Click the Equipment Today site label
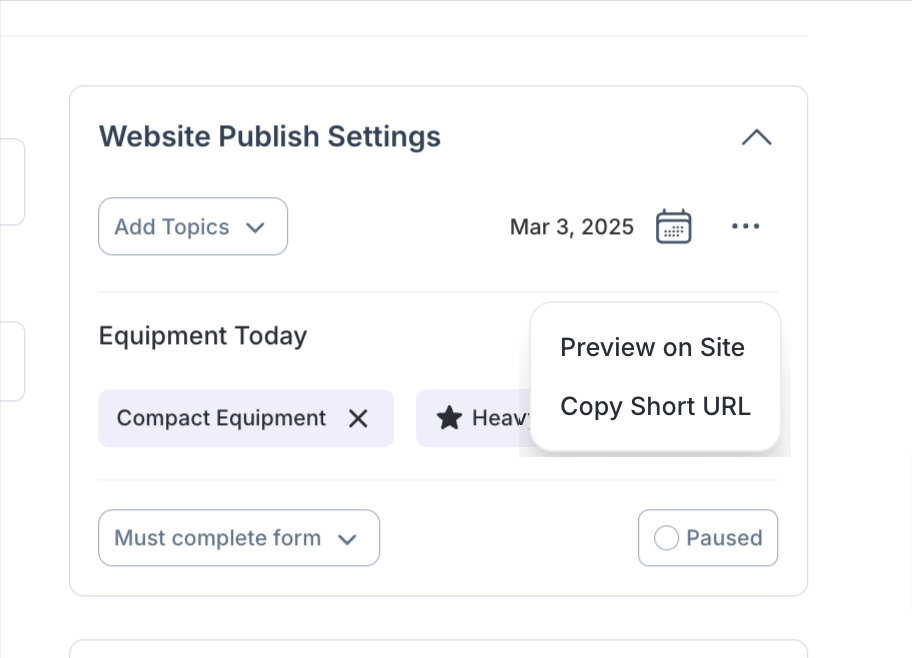Viewport: 912px width, 658px height. [x=202, y=336]
